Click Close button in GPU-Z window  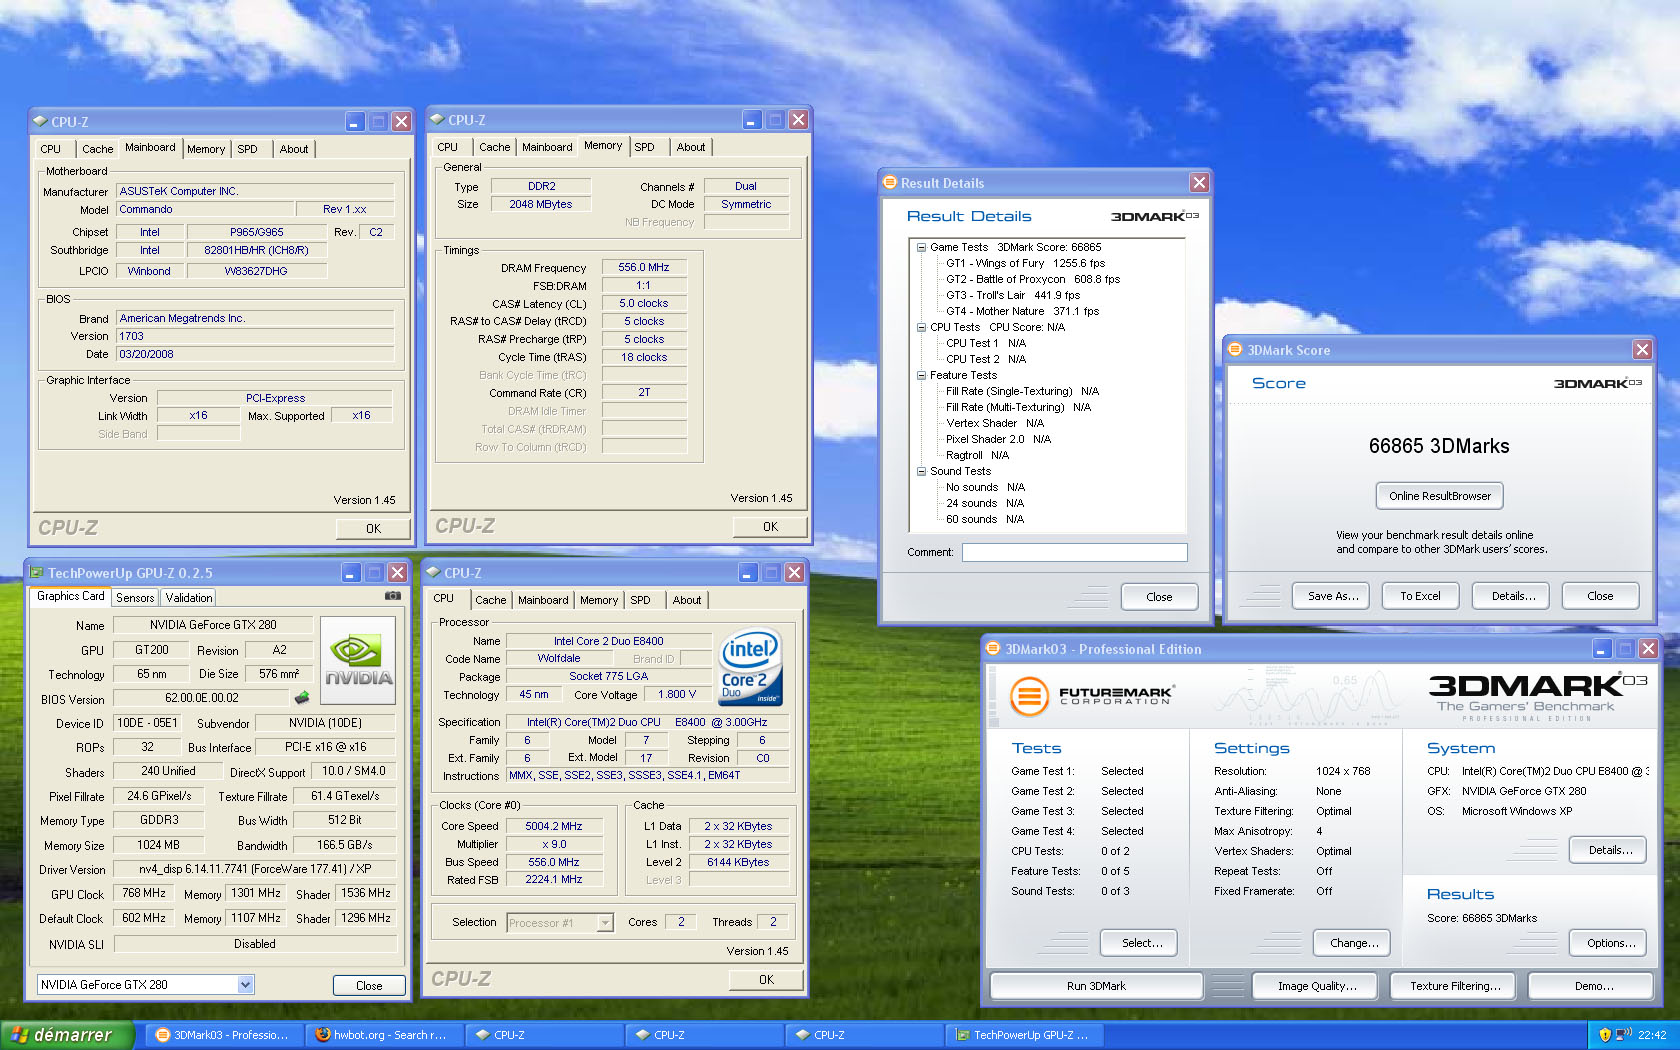369,986
